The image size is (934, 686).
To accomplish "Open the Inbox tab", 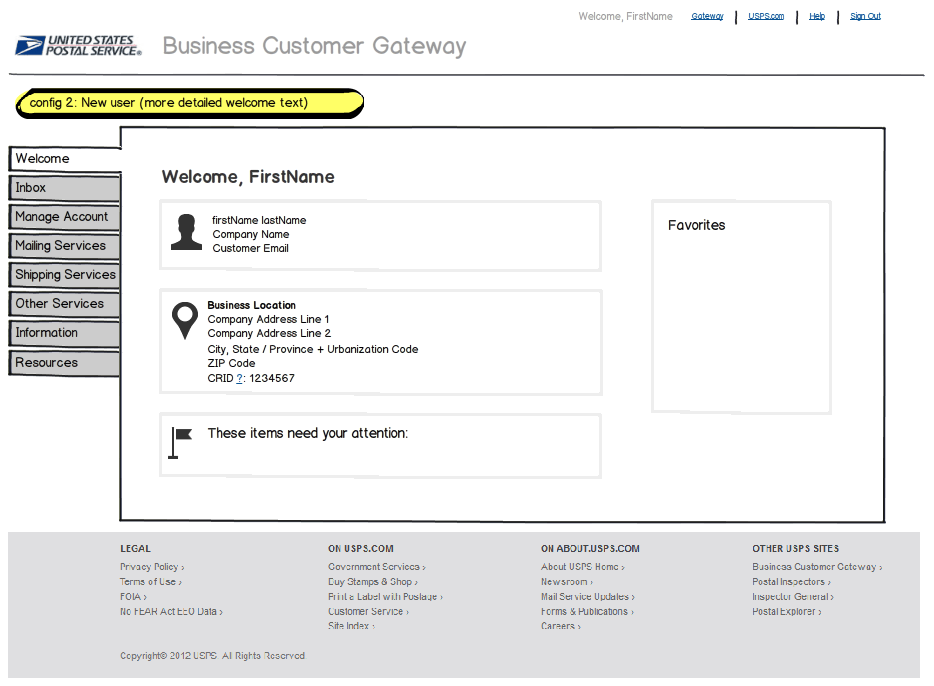I will [x=64, y=188].
